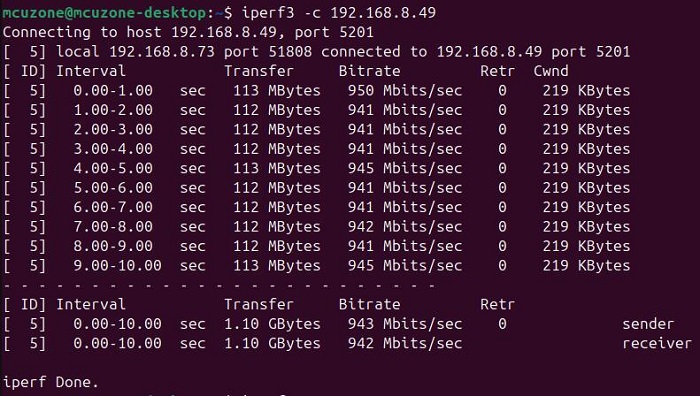Screen dimensions: 700x396
Task: Click the dashed separator line
Action: point(219,285)
